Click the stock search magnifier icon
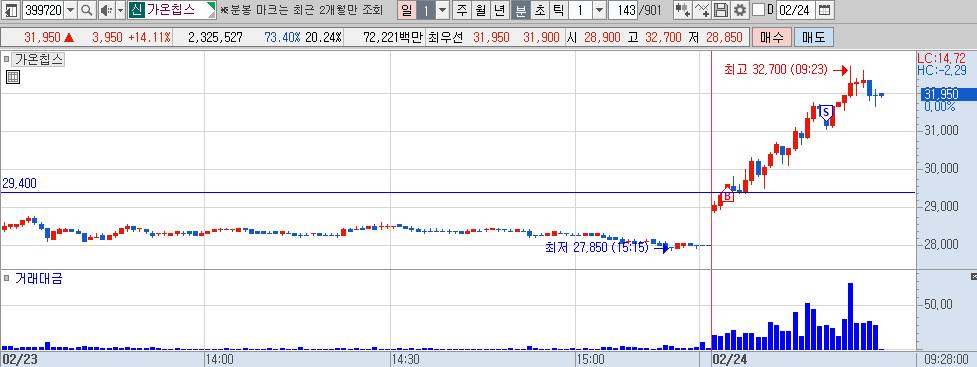 (87, 10)
